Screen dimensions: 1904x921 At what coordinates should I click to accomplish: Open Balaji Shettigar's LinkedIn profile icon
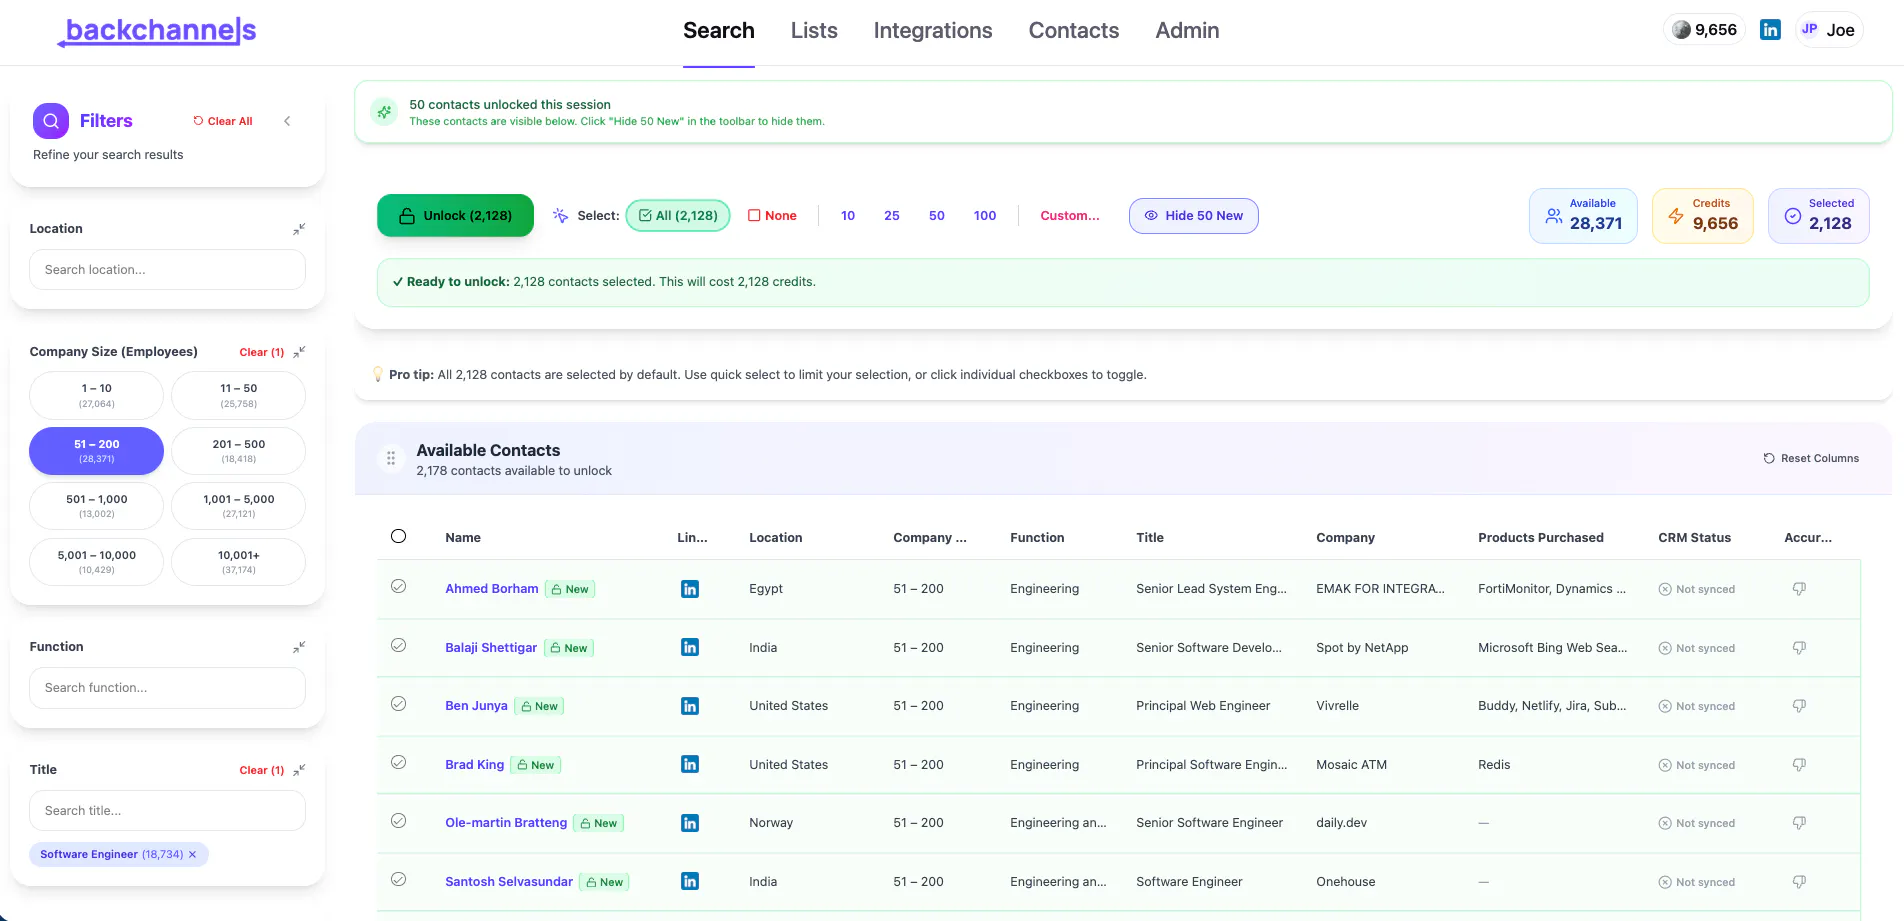coord(690,647)
